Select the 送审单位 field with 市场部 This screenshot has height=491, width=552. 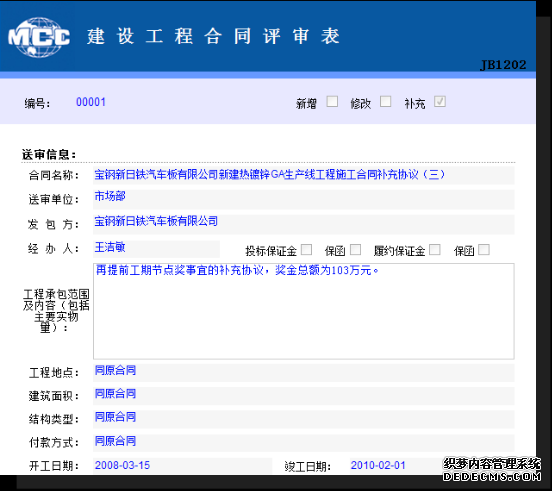tap(303, 199)
